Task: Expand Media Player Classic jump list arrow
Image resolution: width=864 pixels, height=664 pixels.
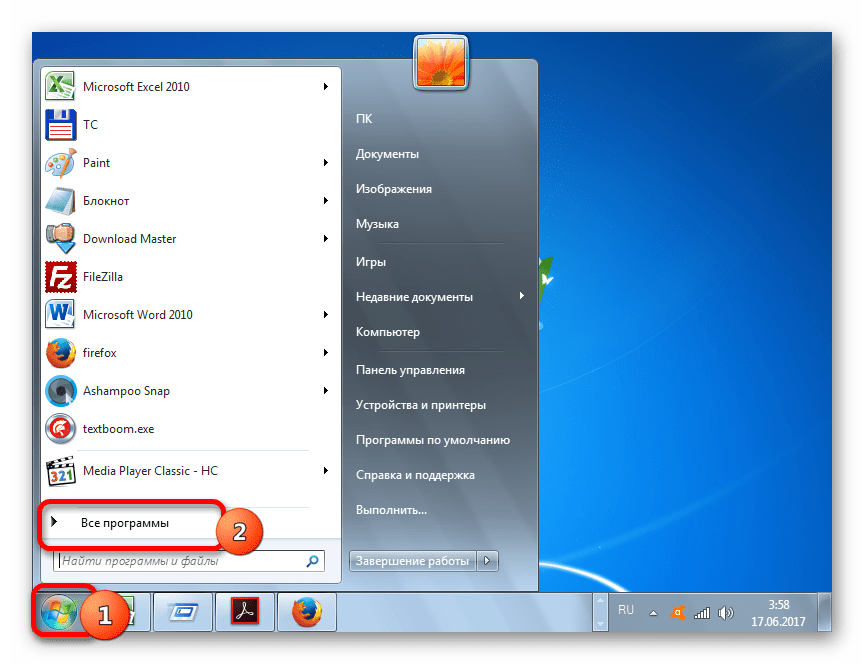Action: coord(326,471)
